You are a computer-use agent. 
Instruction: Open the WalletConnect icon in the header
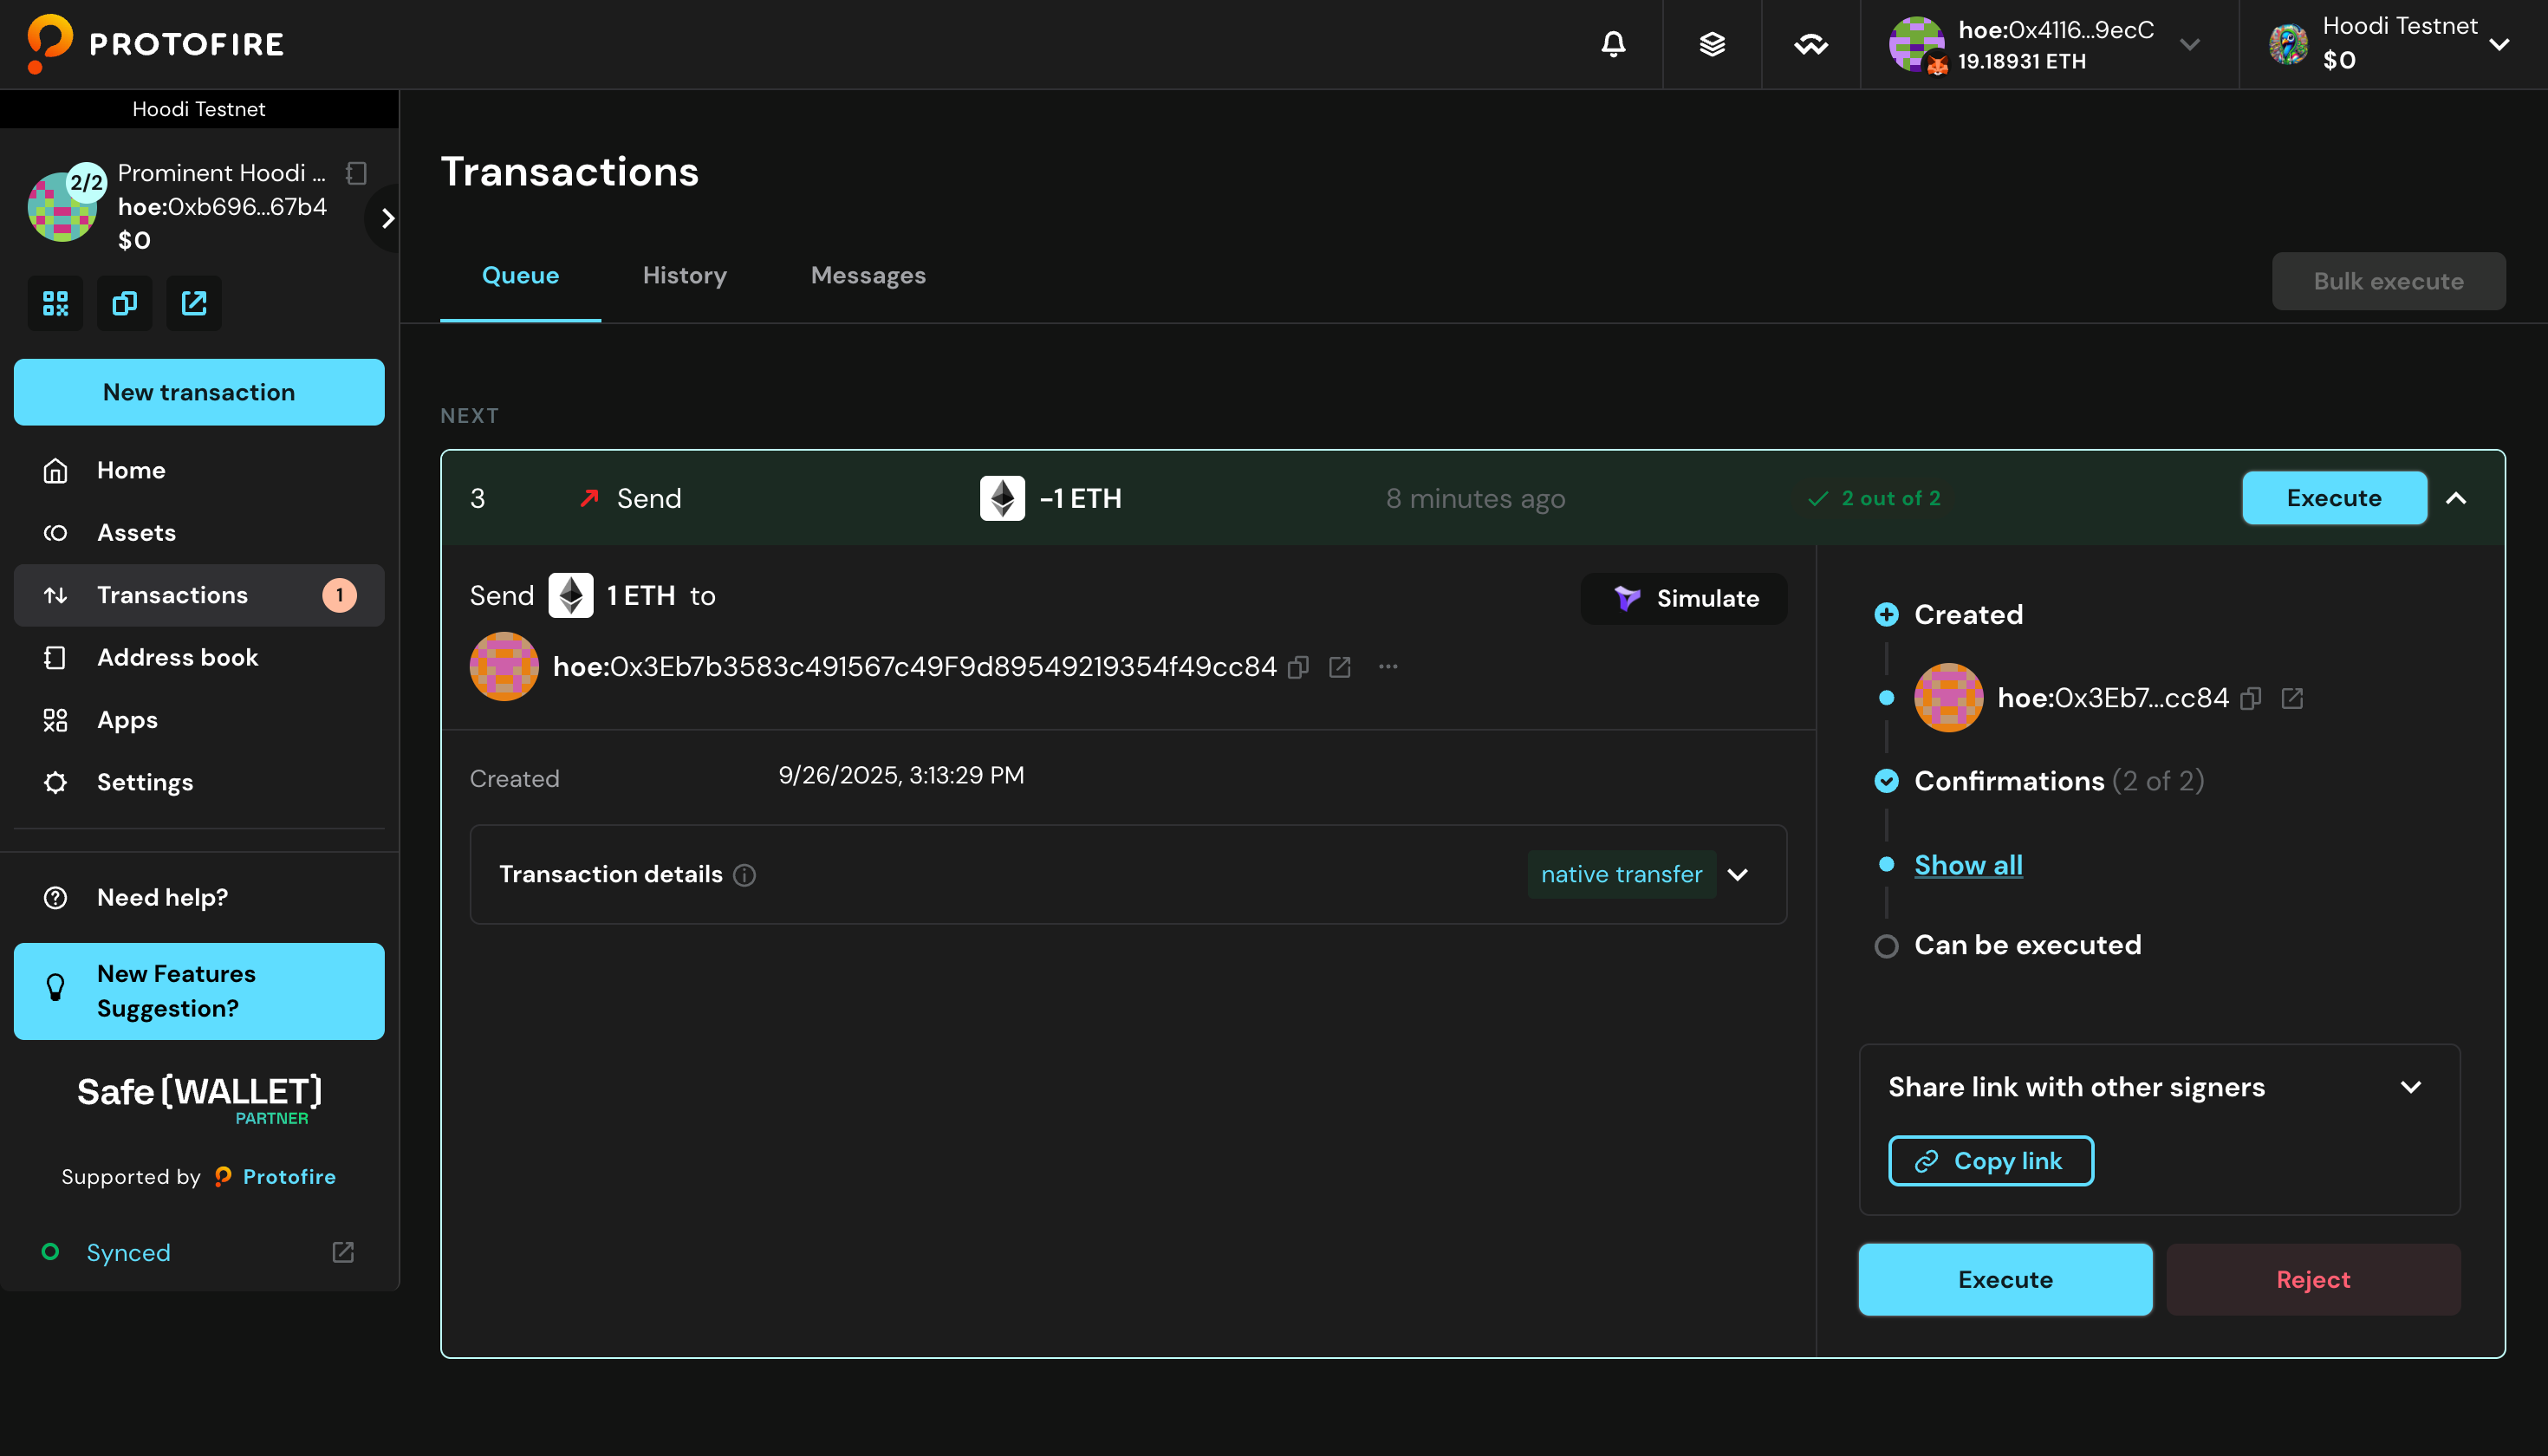[1811, 44]
